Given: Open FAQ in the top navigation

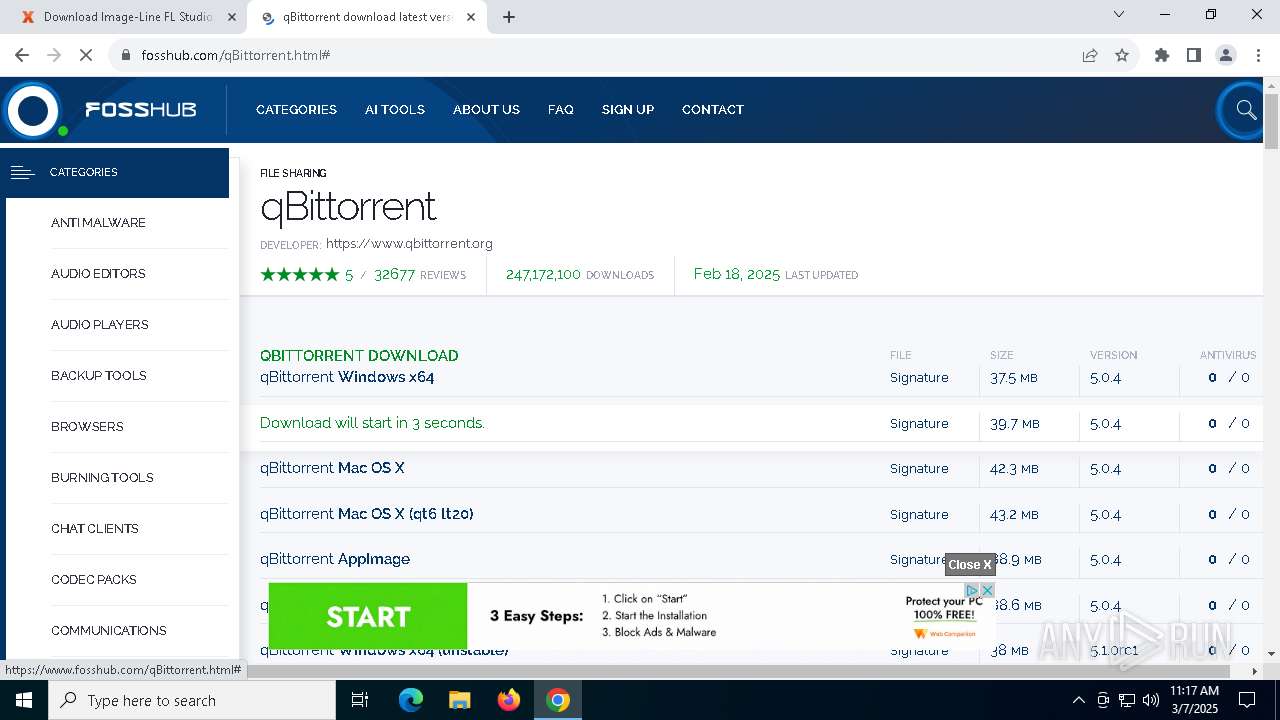Looking at the screenshot, I should (x=561, y=110).
